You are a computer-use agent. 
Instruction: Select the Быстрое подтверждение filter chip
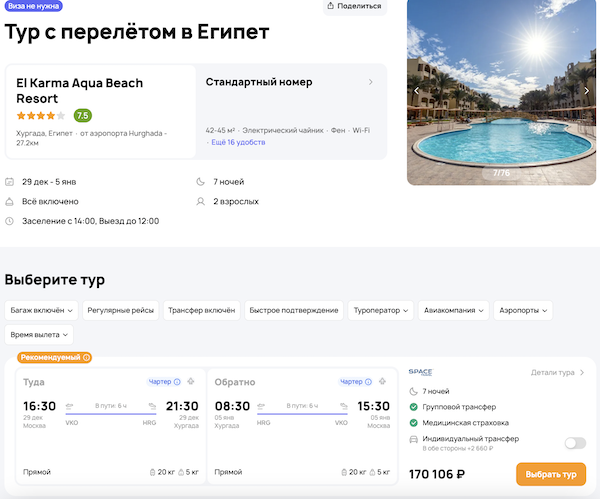[x=293, y=310]
